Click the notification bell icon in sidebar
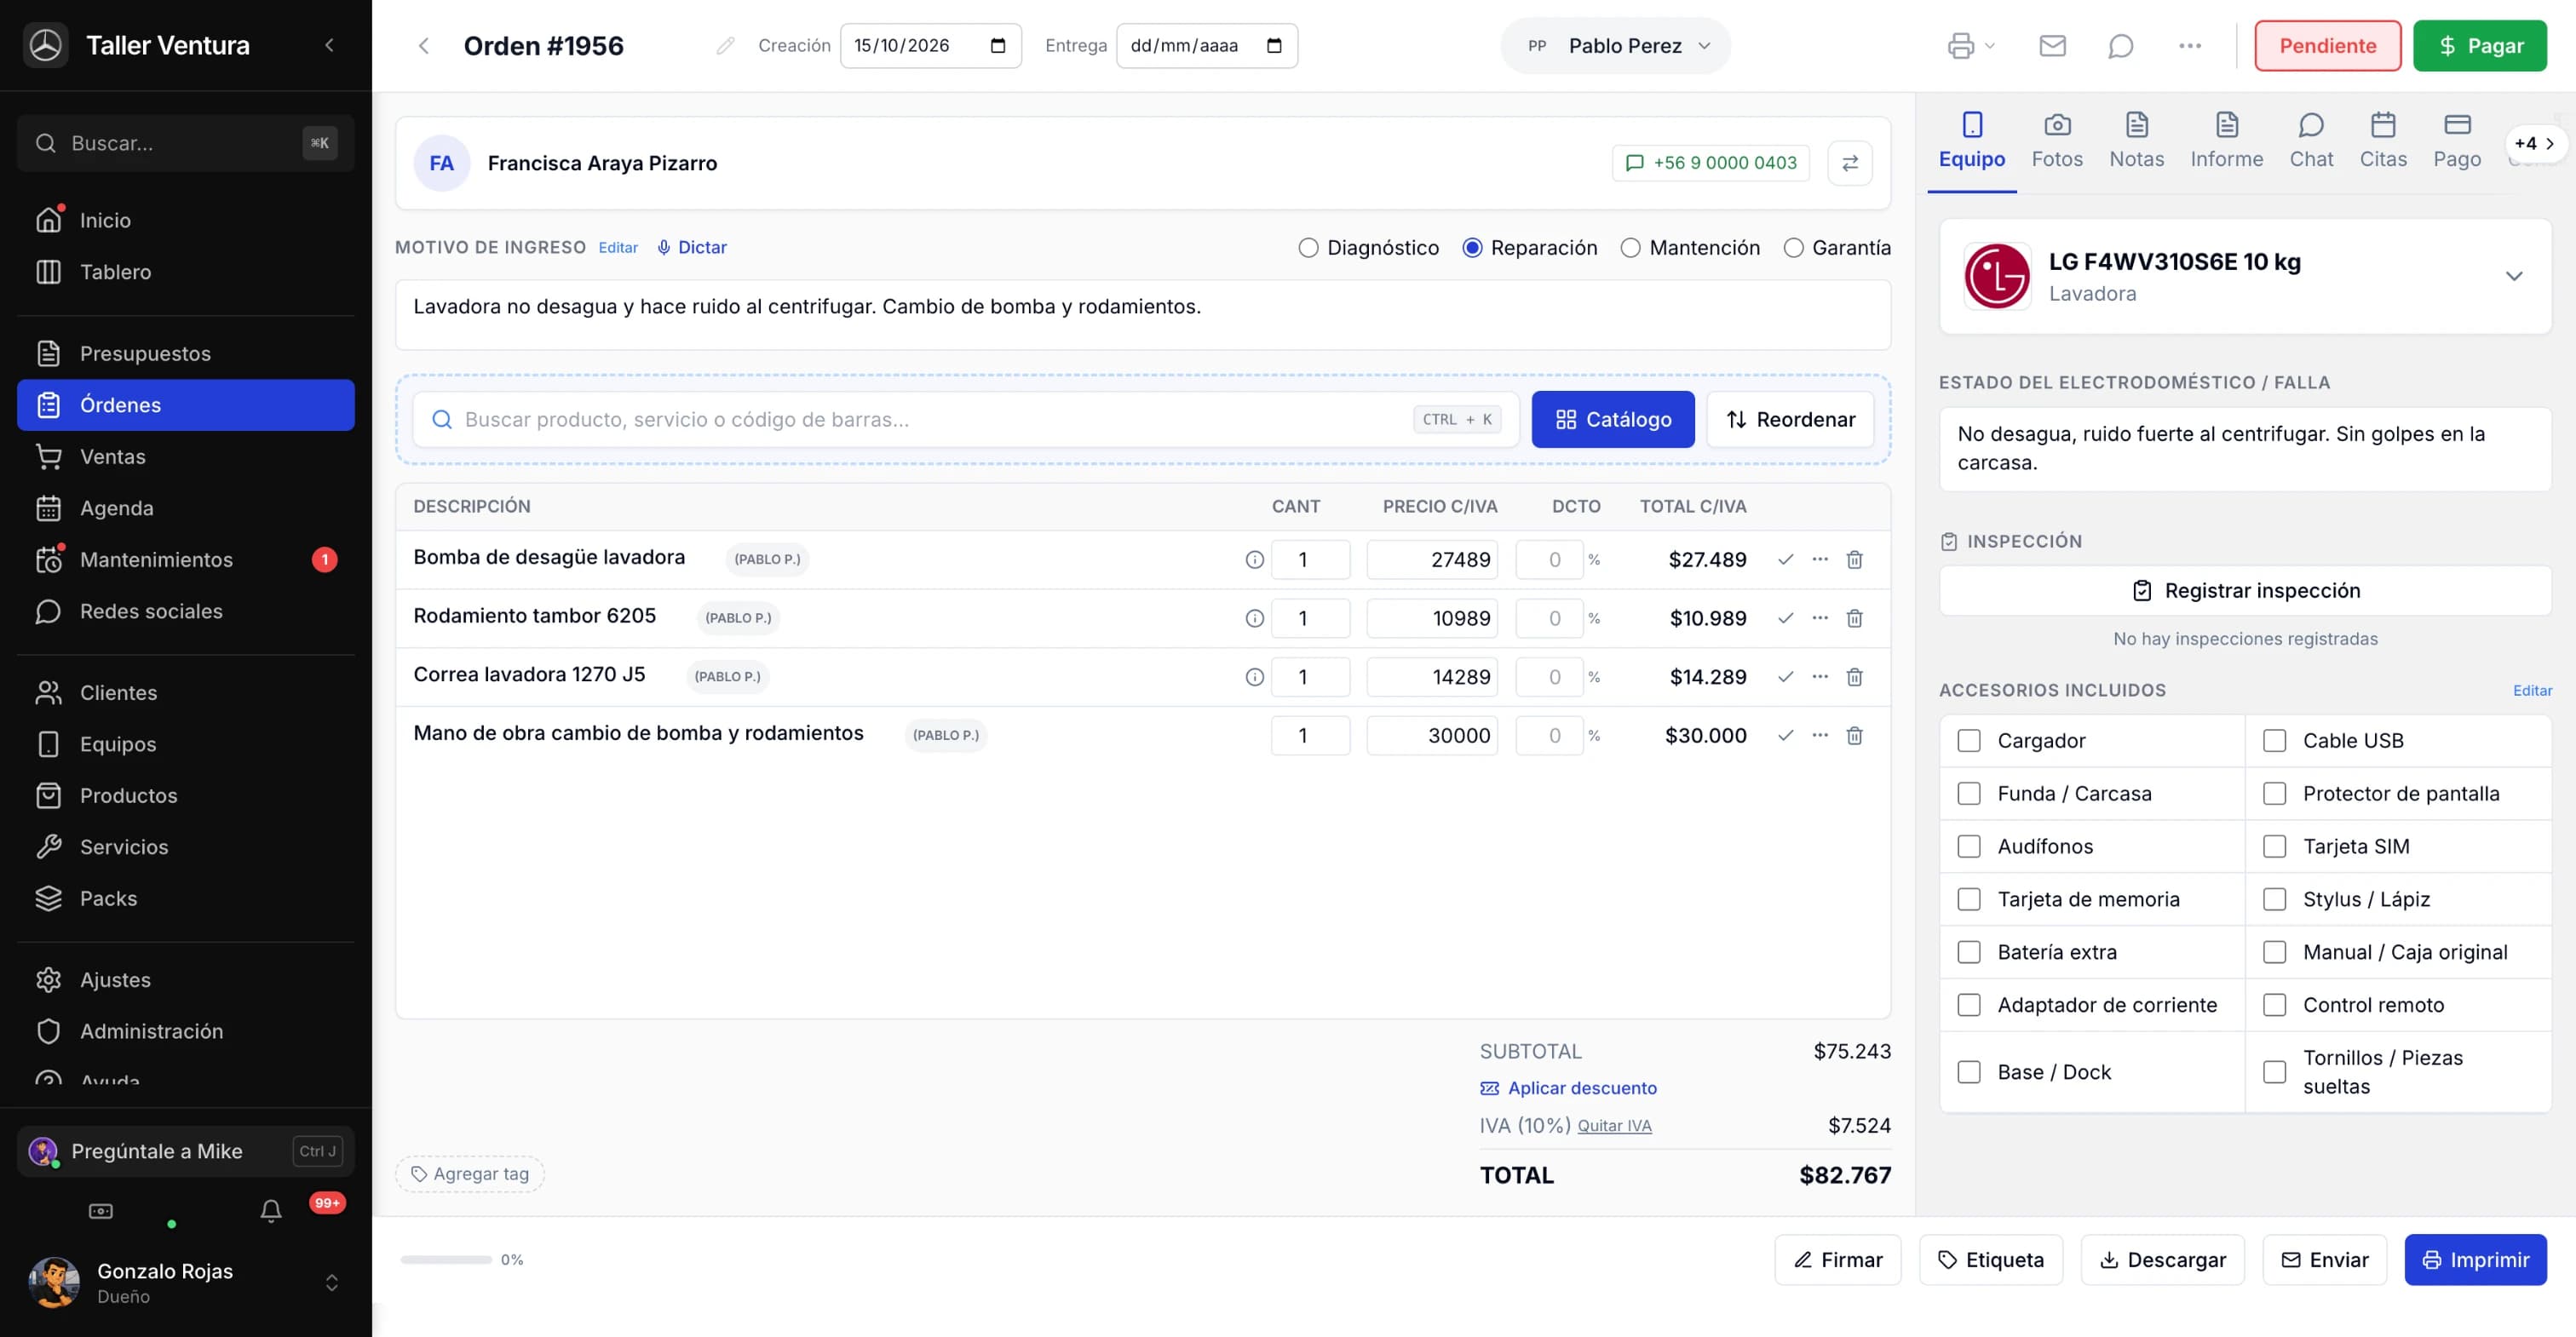This screenshot has height=1337, width=2576. coord(271,1211)
